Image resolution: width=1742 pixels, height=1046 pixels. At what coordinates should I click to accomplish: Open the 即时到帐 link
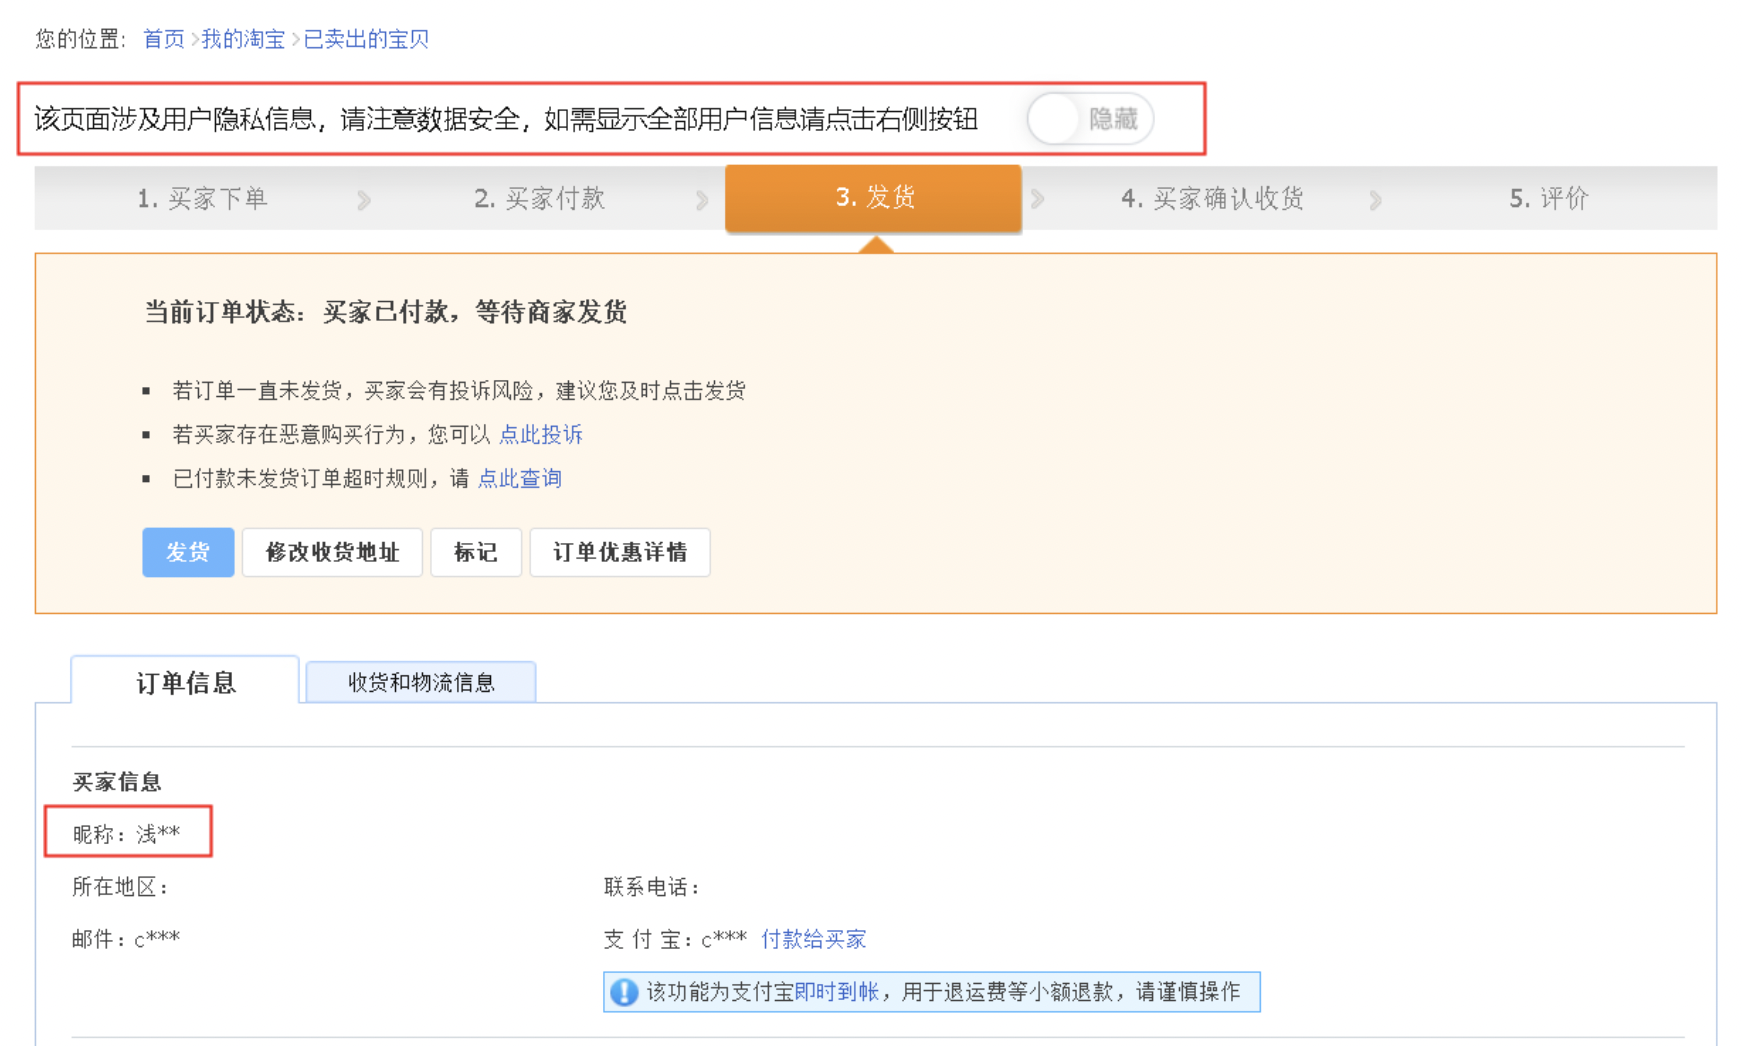(x=836, y=991)
